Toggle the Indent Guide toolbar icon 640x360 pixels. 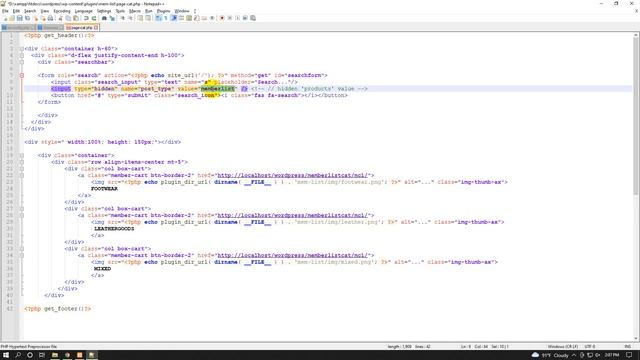173,18
